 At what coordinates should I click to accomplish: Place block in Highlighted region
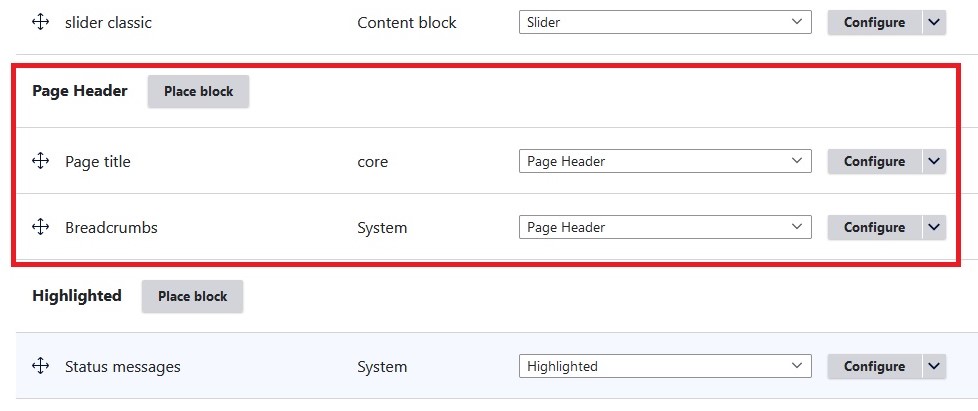pos(192,296)
